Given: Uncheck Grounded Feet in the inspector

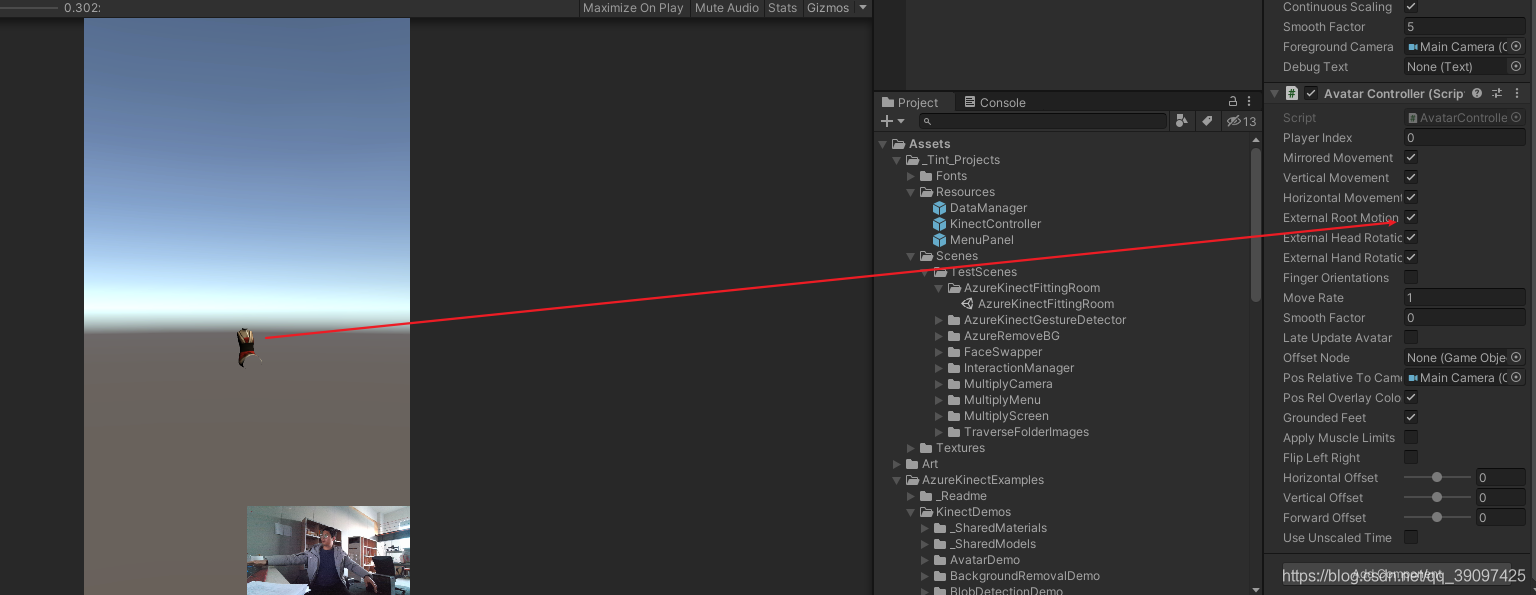Looking at the screenshot, I should click(x=1411, y=417).
